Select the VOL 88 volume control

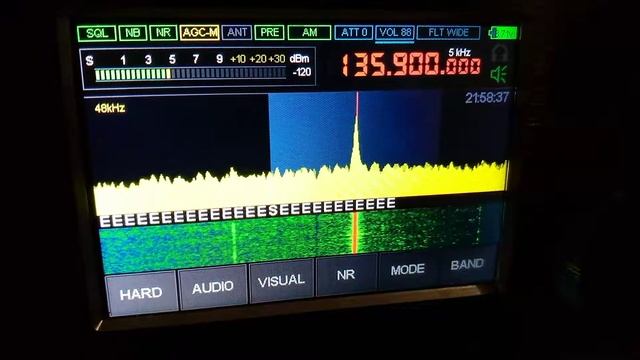point(395,33)
